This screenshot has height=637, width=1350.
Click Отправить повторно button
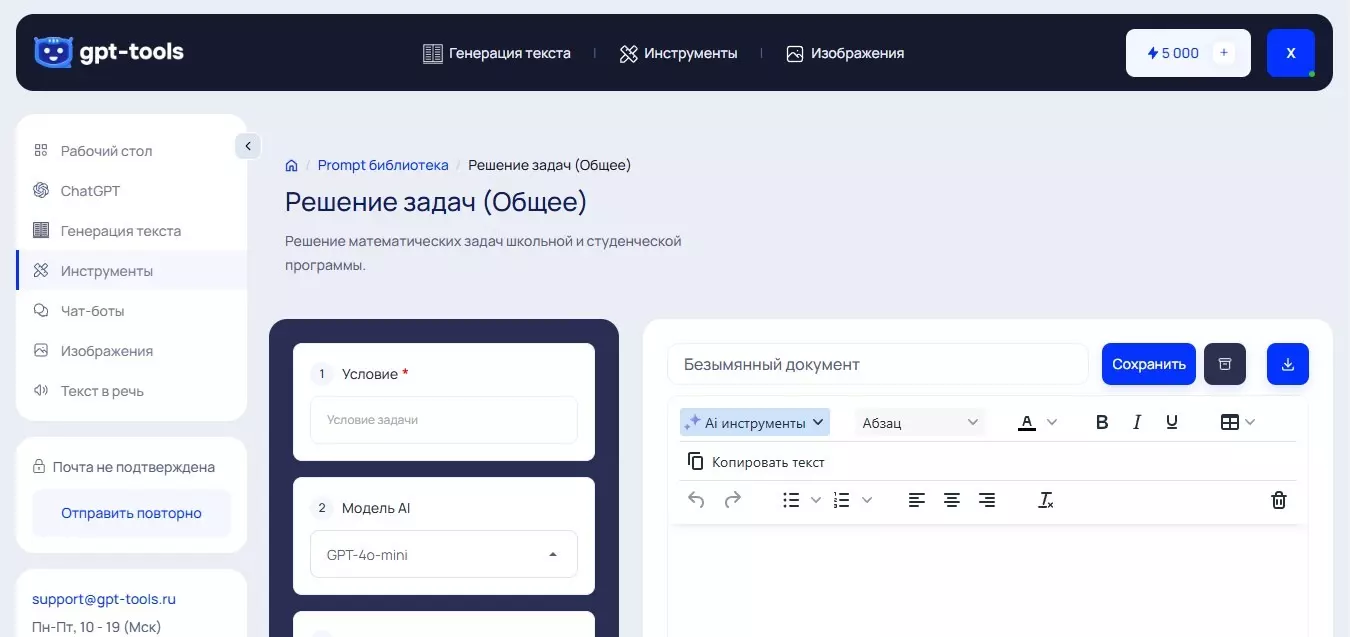[131, 513]
